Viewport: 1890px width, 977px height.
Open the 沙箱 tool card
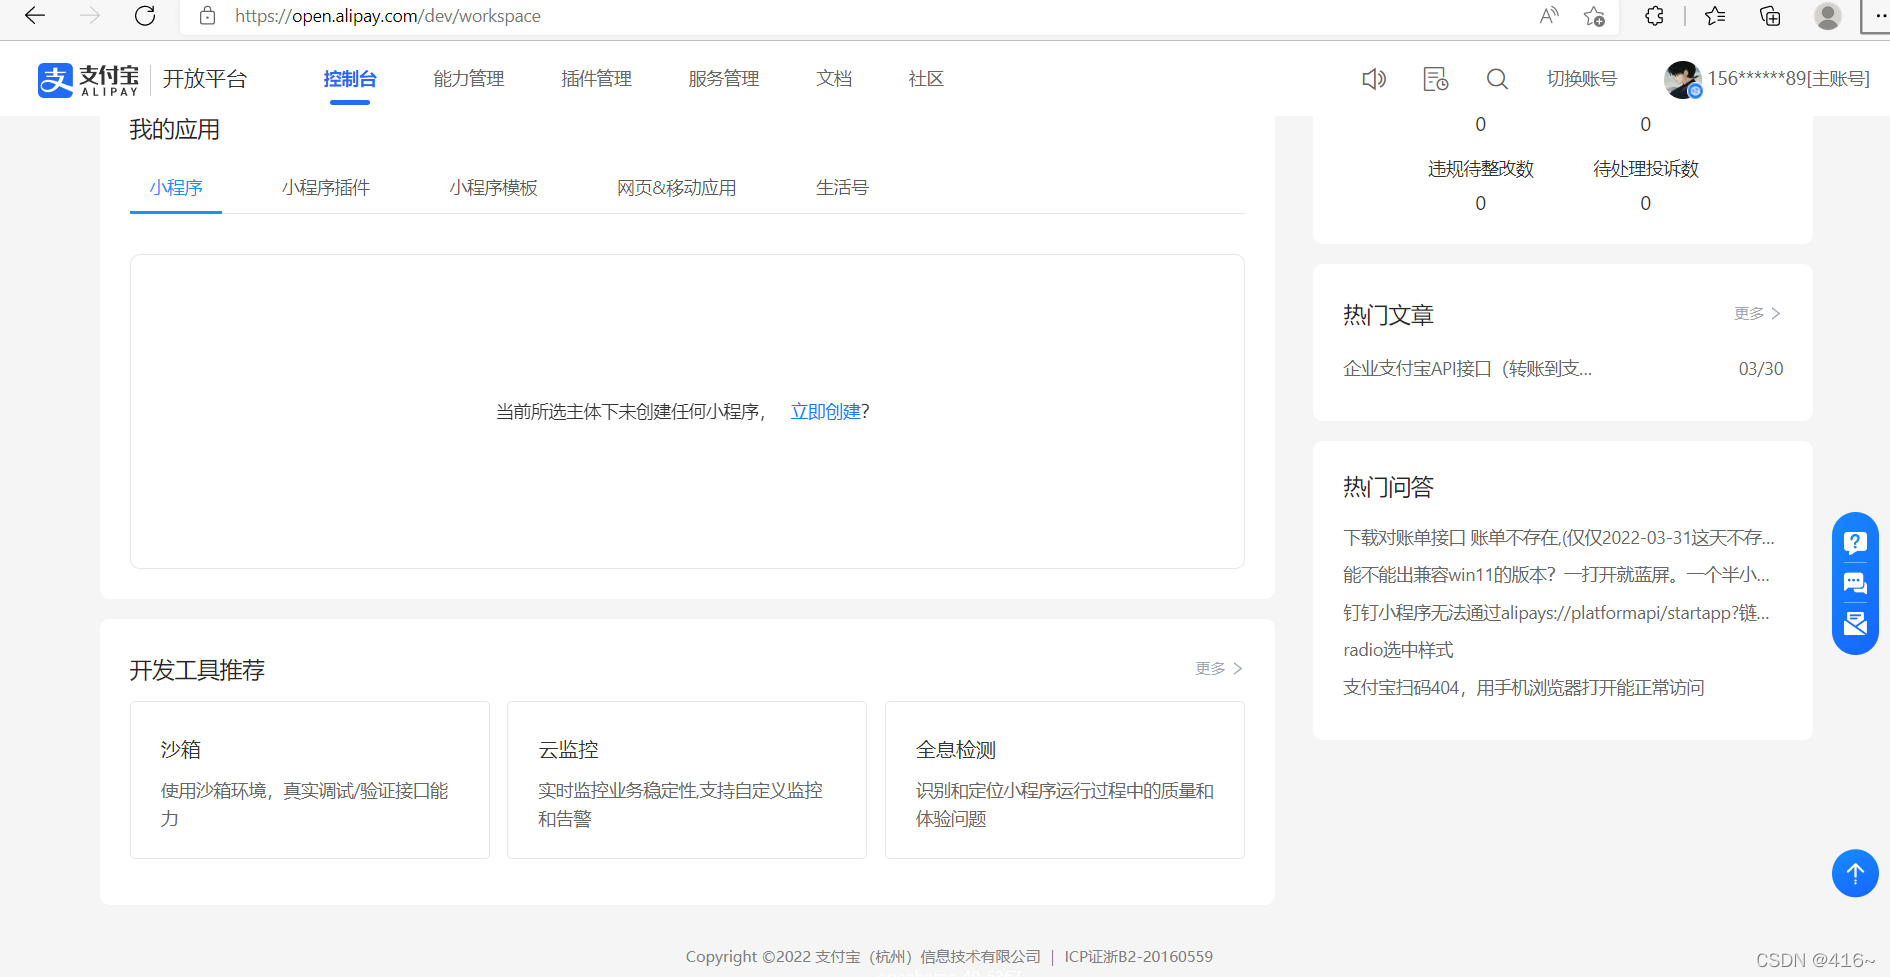pyautogui.click(x=310, y=780)
